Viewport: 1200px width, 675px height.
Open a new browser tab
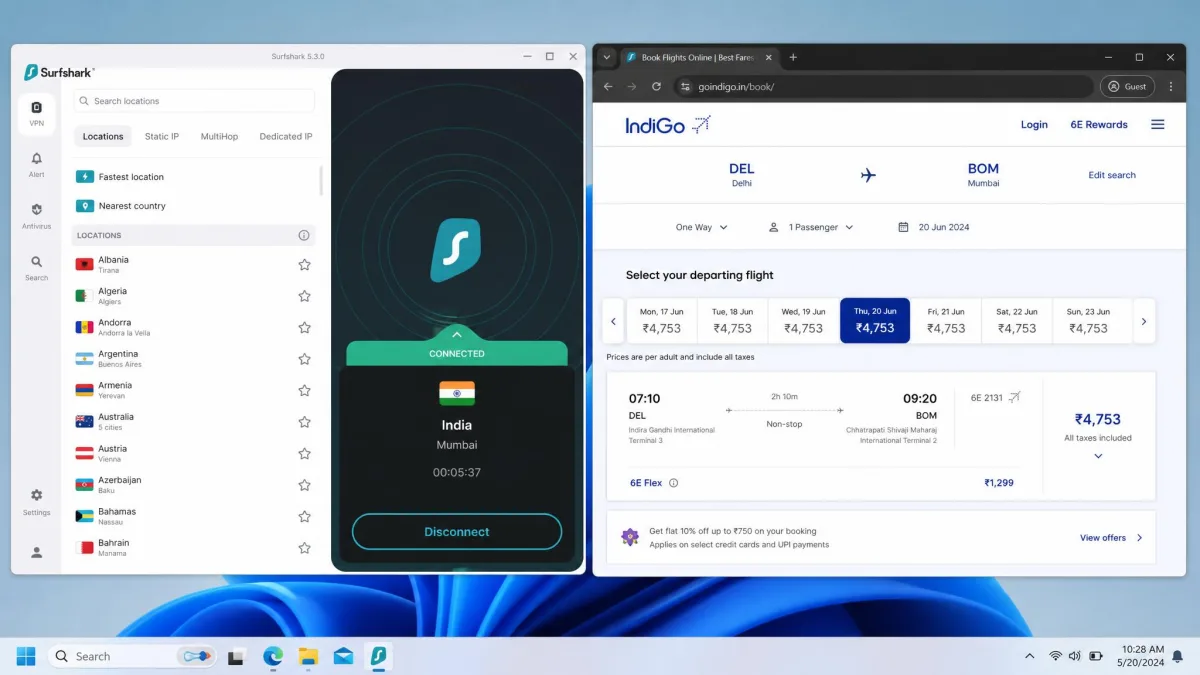click(793, 57)
